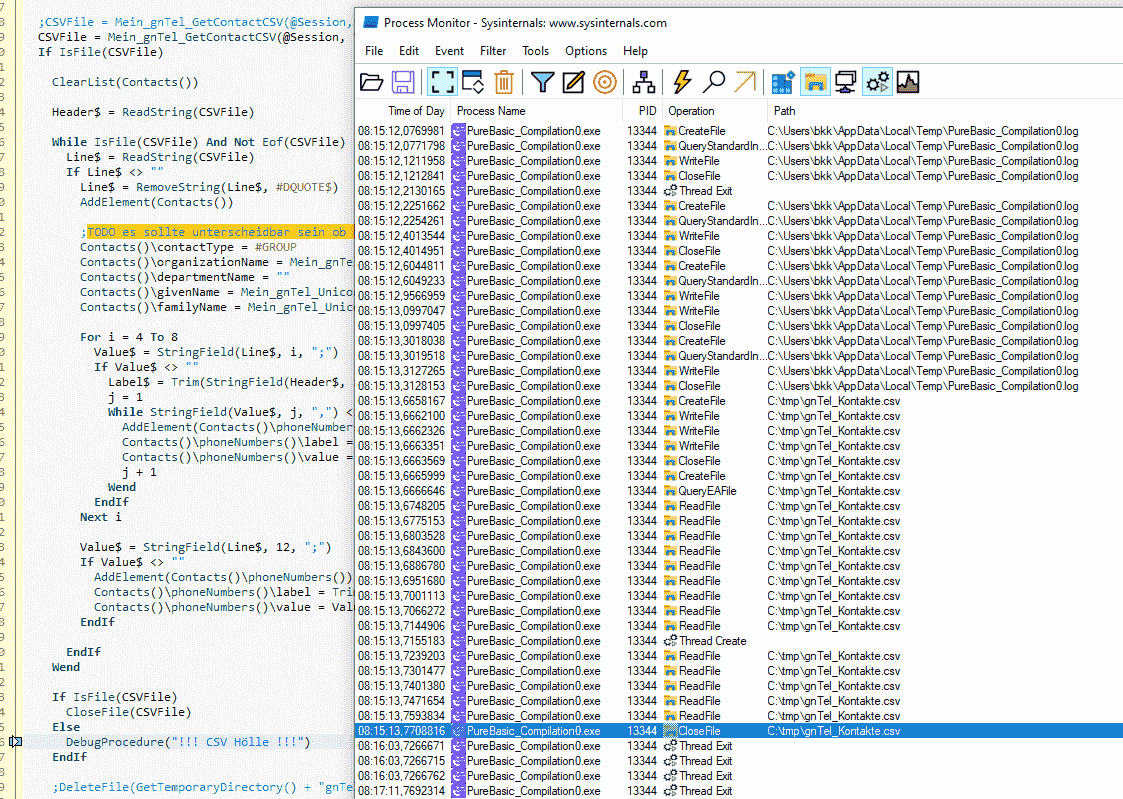The width and height of the screenshot is (1123, 799).
Task: Toggle Show Profiling Events graph icon
Action: 908,82
